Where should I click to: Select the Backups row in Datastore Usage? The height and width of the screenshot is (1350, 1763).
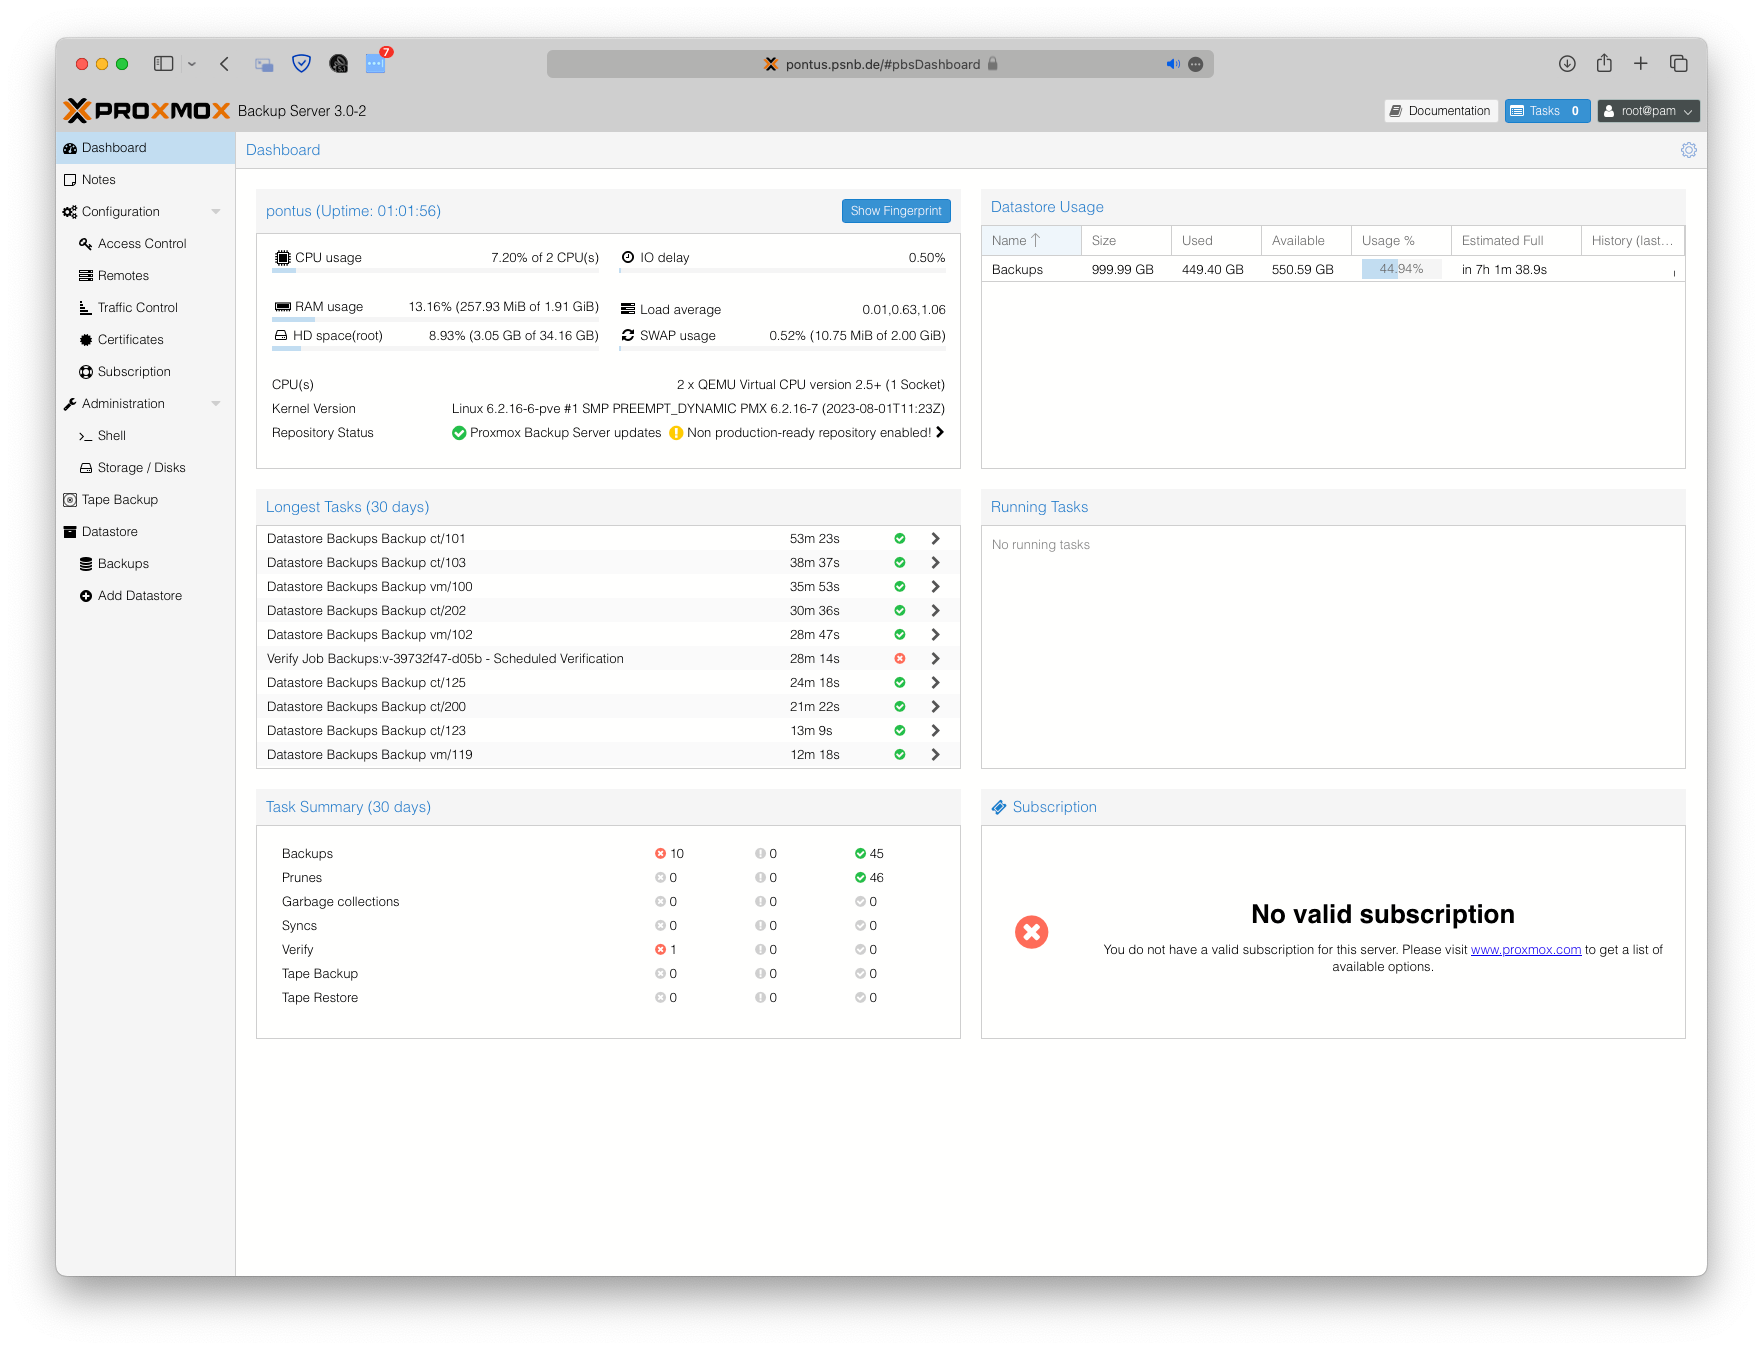click(1333, 269)
